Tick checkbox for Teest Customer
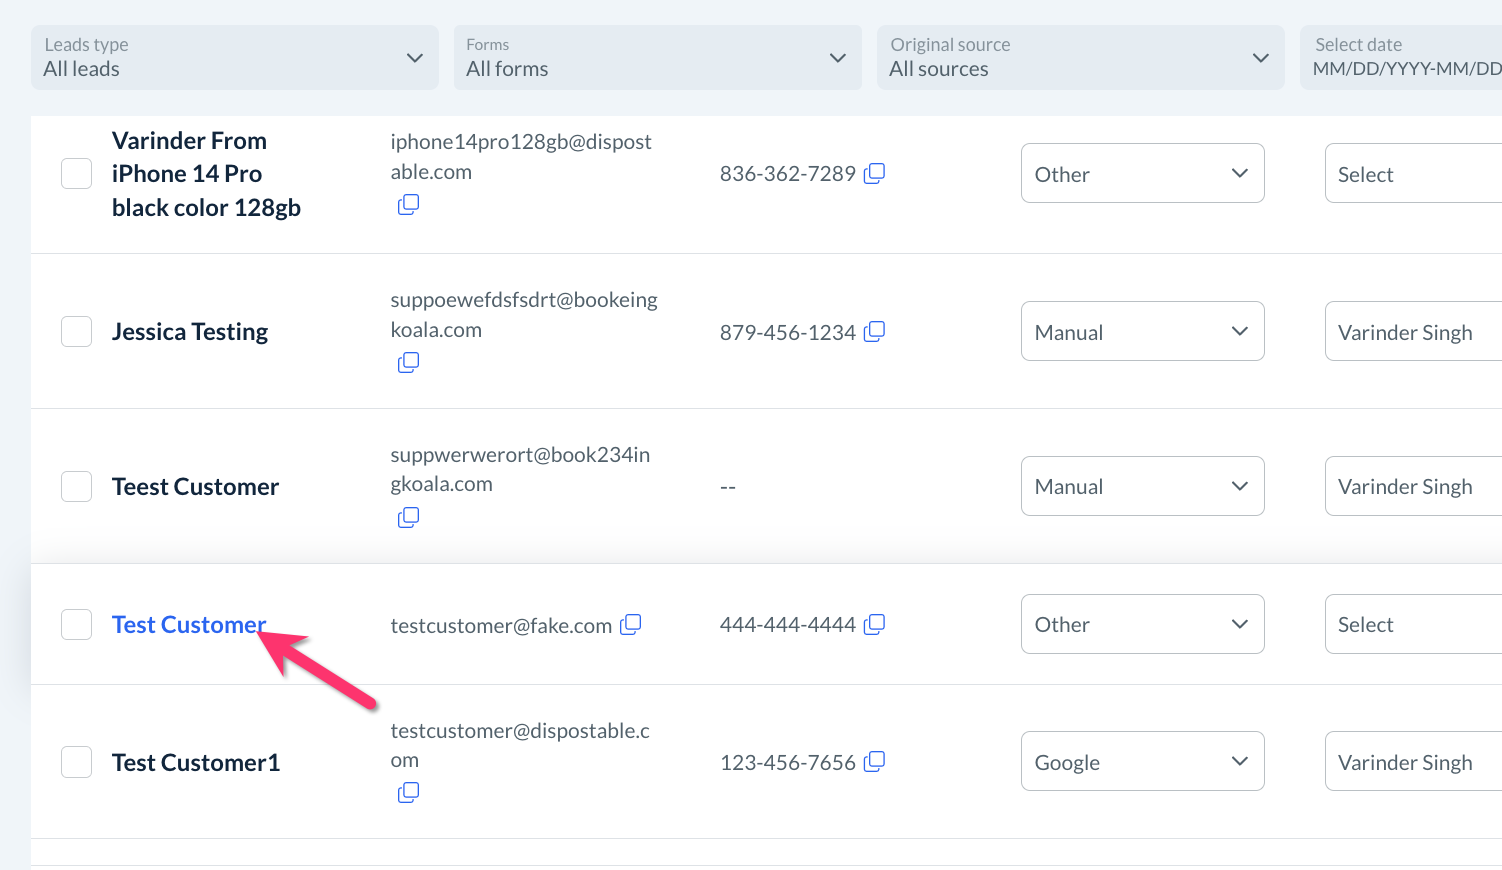Viewport: 1502px width, 870px height. (77, 487)
